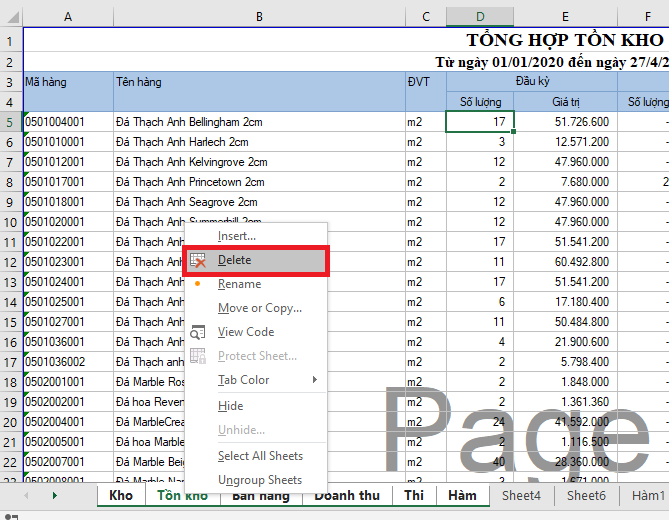Click Ungroup Sheets menu entry
669x520 pixels.
259,480
